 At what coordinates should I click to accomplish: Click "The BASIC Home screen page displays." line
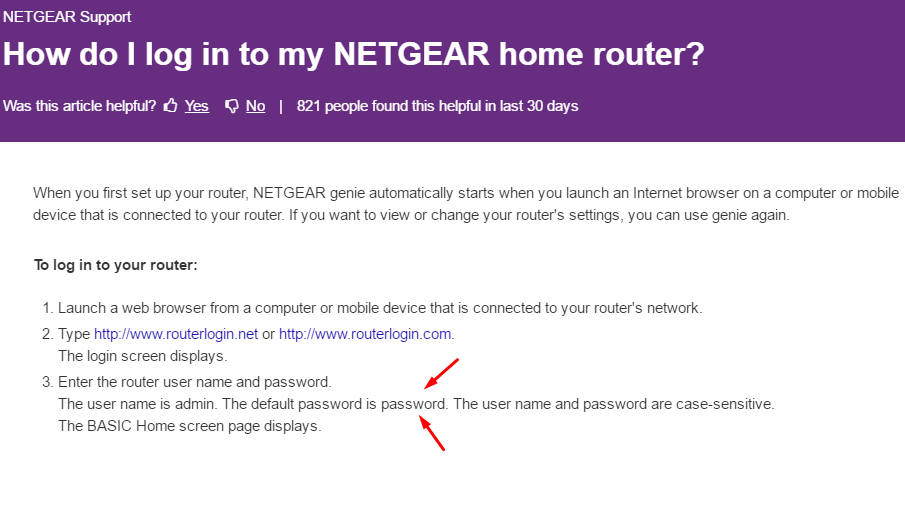point(189,426)
